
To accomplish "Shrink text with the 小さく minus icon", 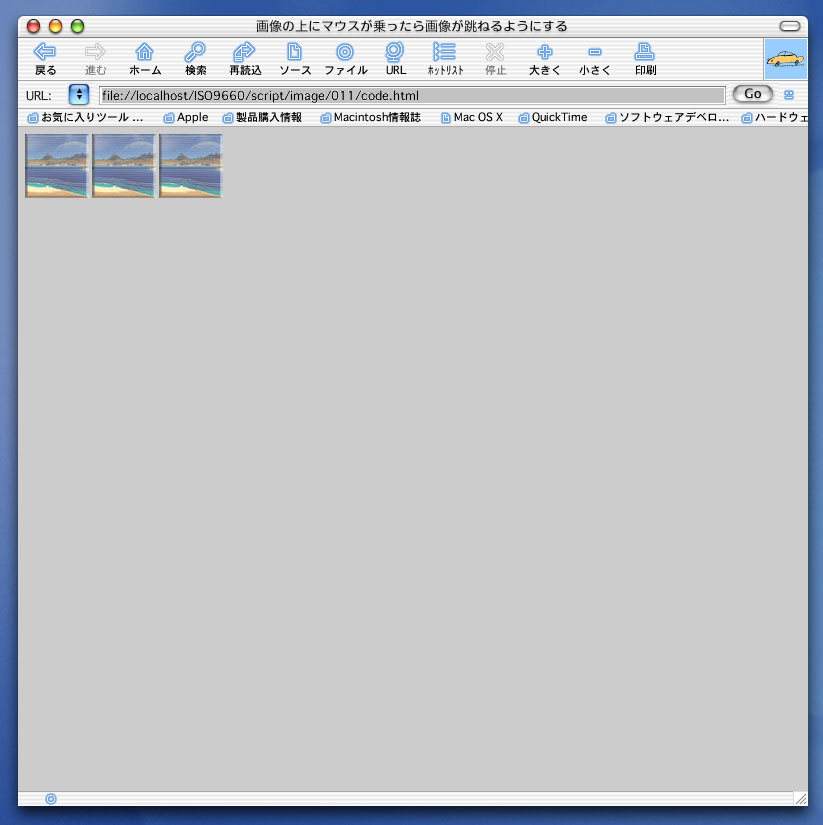I will pyautogui.click(x=595, y=58).
